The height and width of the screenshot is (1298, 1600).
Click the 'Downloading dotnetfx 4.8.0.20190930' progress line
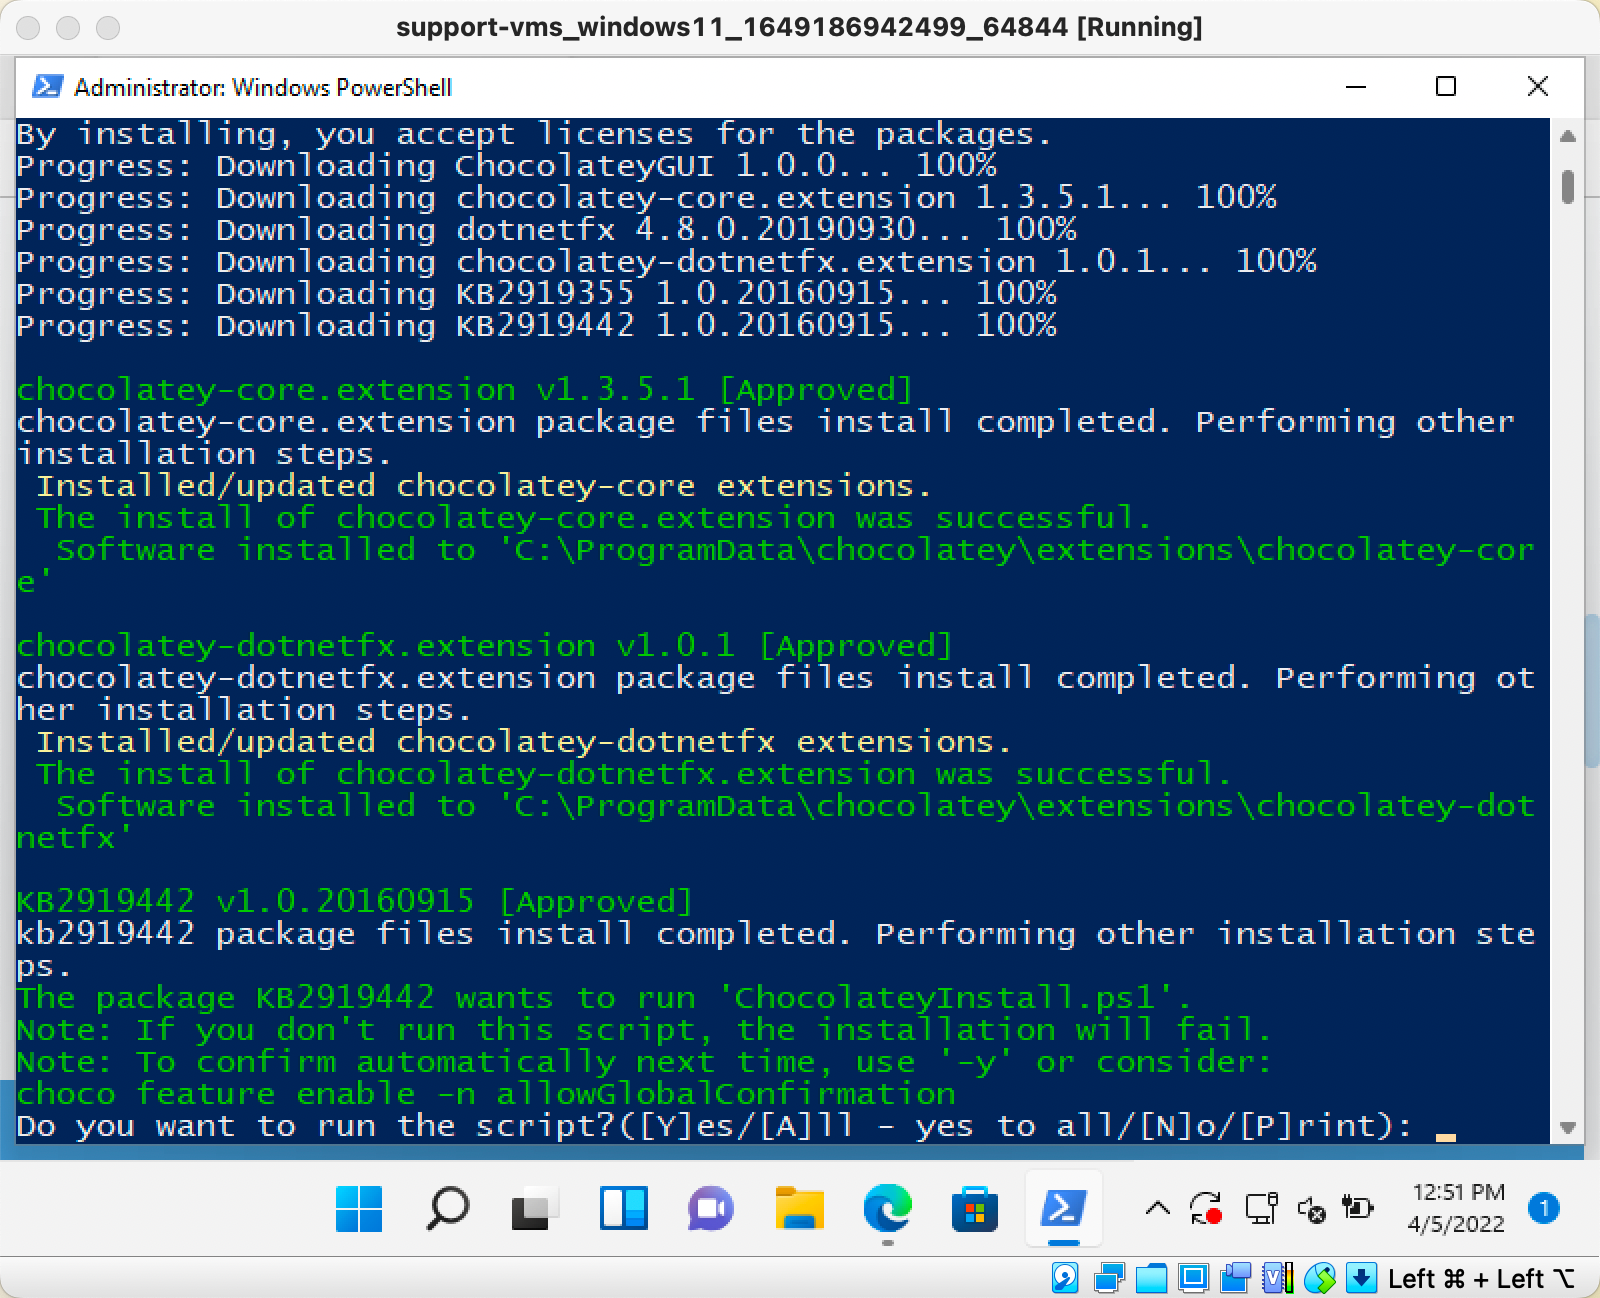(546, 230)
